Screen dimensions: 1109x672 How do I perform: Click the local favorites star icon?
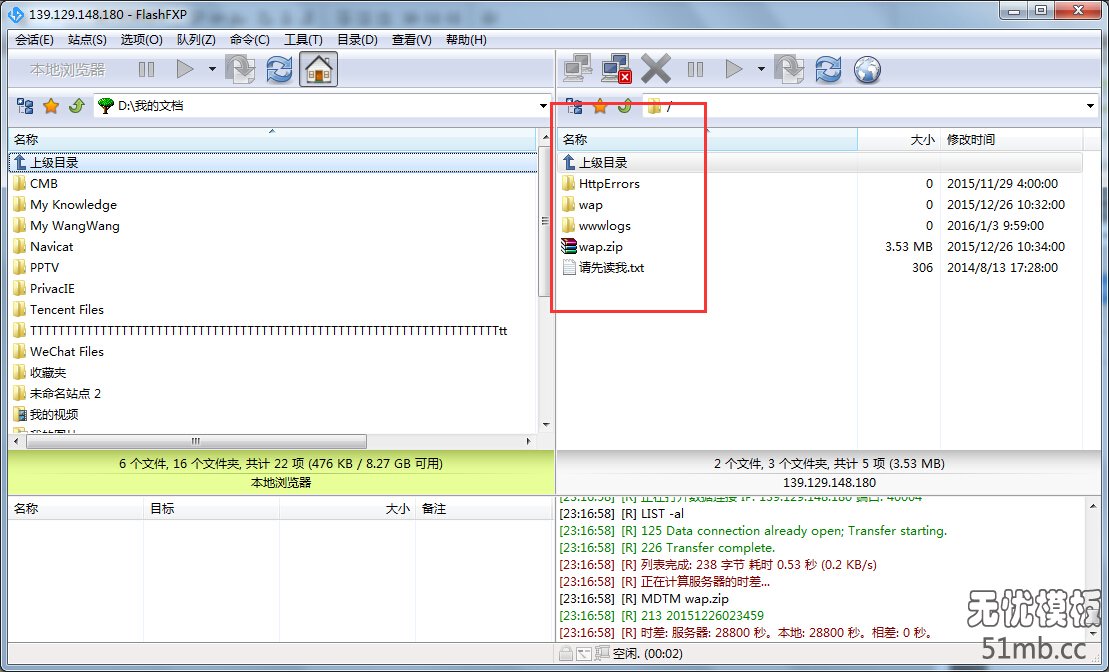click(x=51, y=106)
